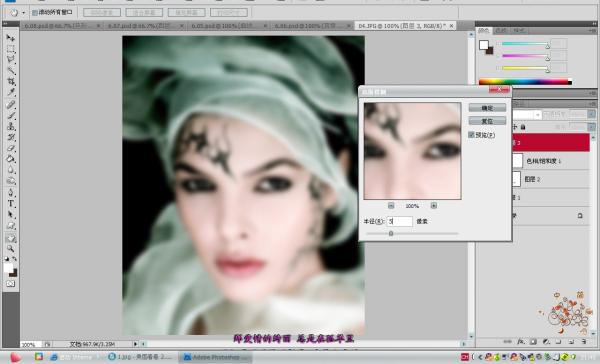Choose the Hand tool
Screen dimensions: 600x364
click(x=10, y=238)
